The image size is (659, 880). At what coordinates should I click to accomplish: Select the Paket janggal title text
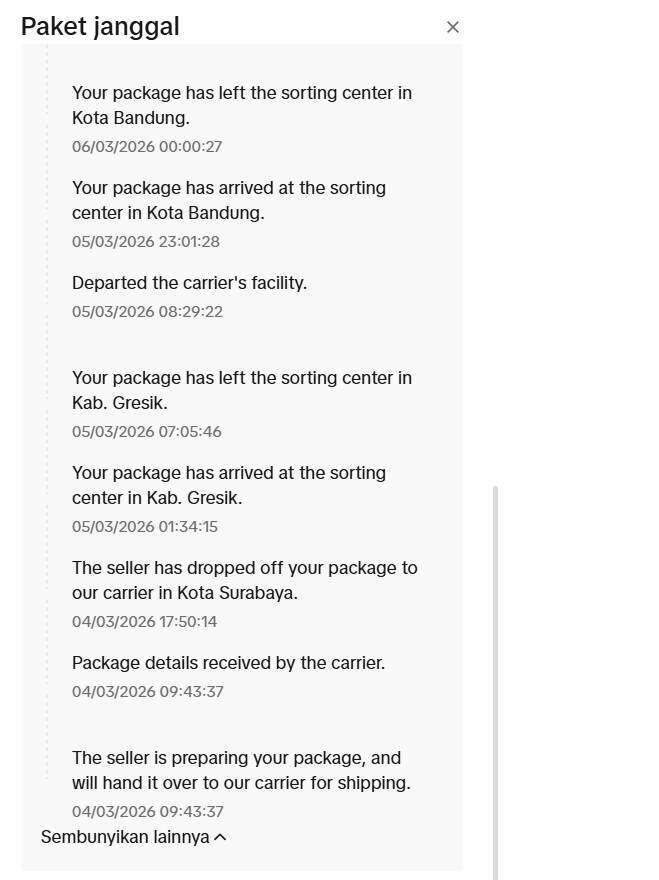(x=99, y=26)
